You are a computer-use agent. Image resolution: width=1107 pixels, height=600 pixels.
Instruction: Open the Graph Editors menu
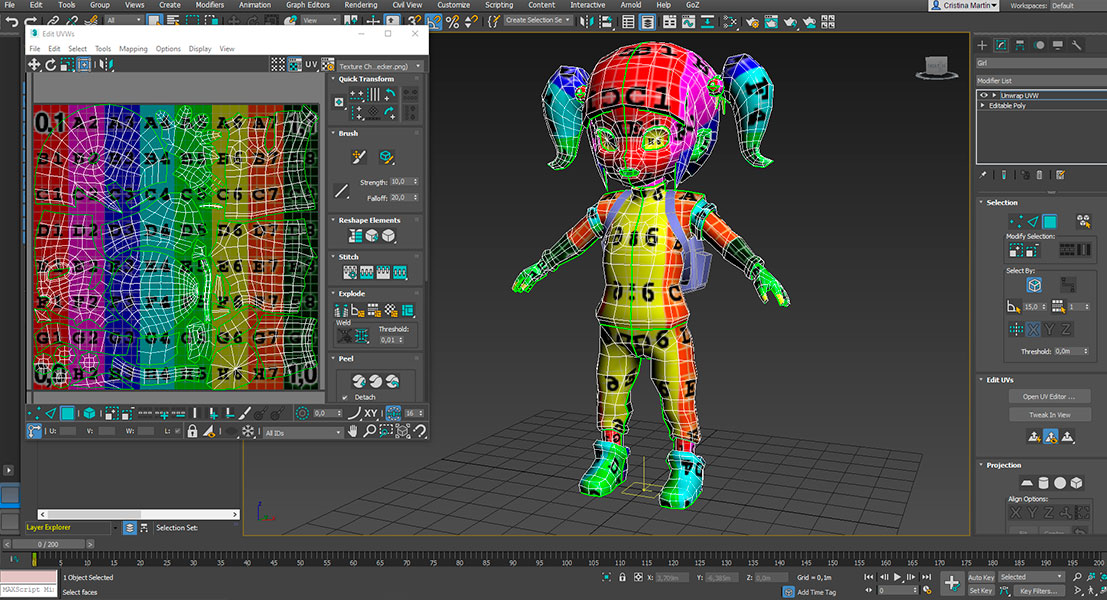tap(308, 5)
